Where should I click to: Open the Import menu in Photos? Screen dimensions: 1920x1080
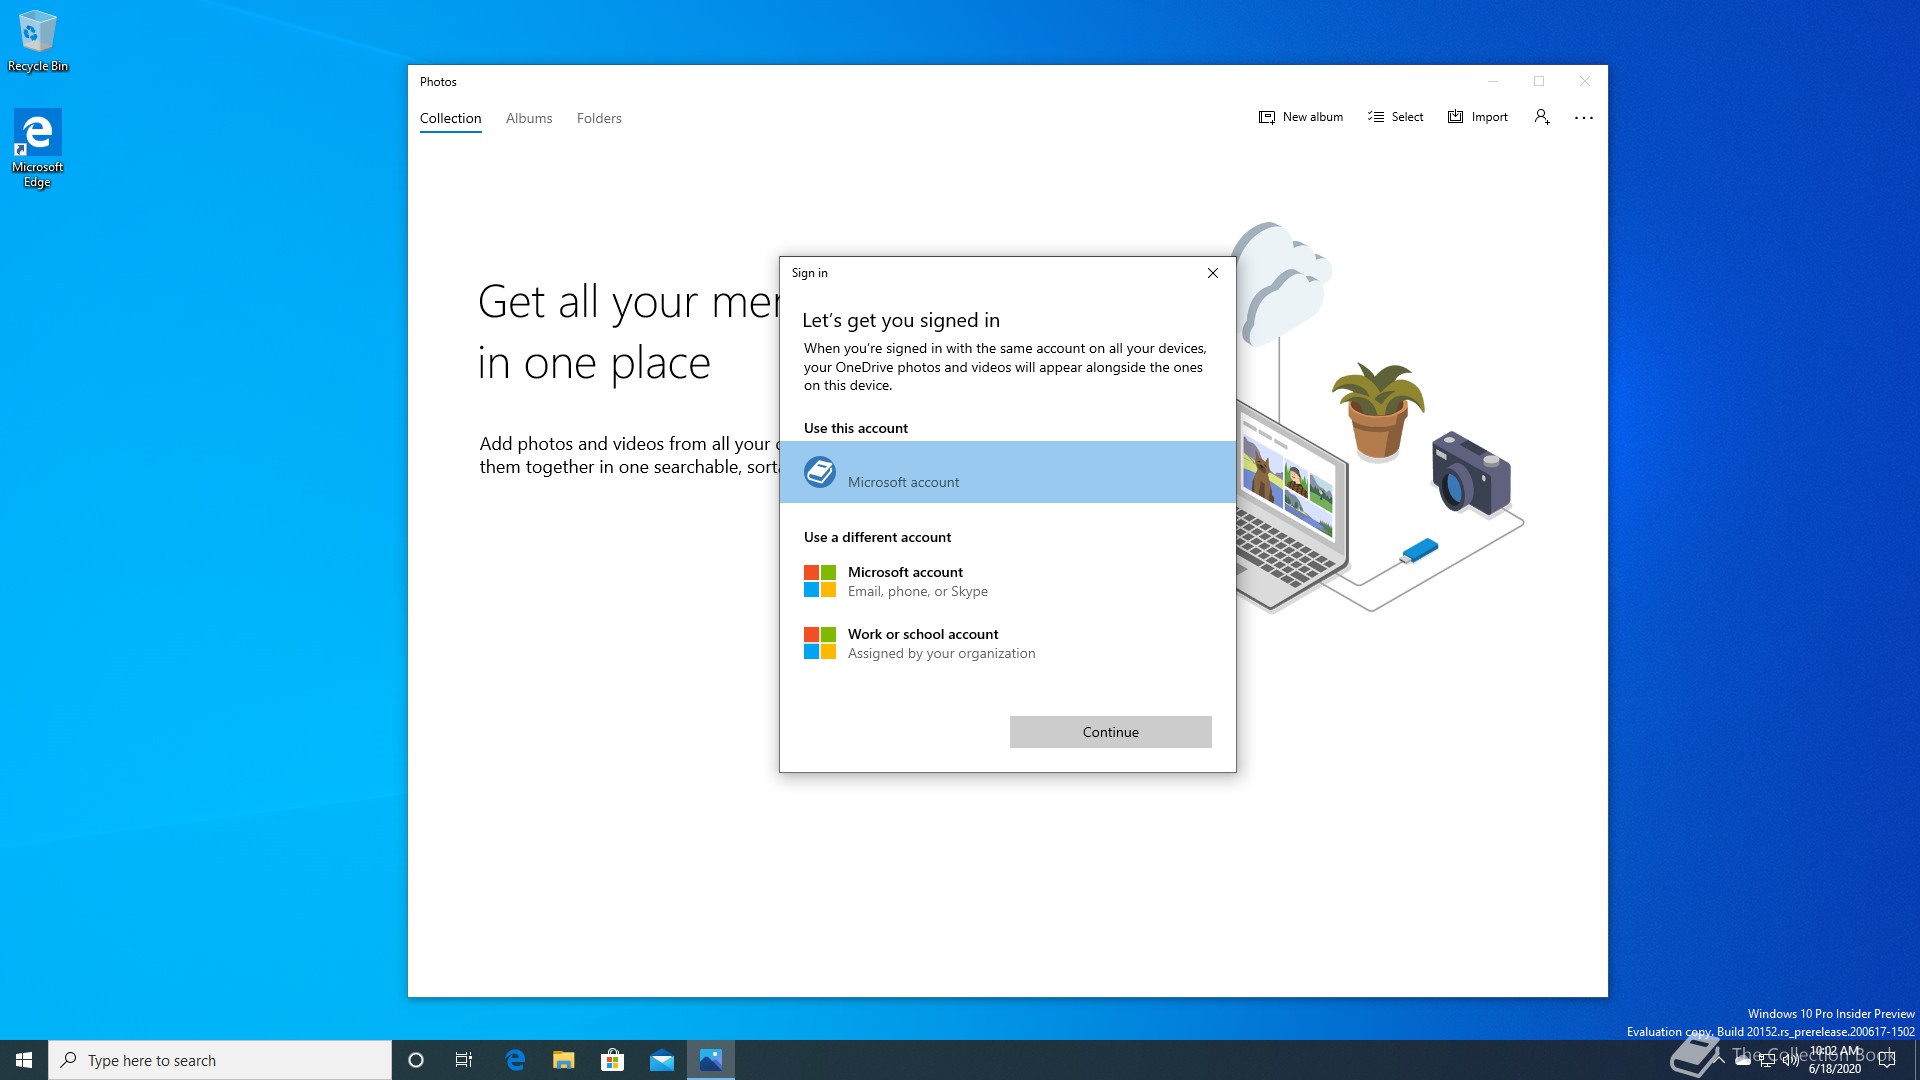point(1477,117)
